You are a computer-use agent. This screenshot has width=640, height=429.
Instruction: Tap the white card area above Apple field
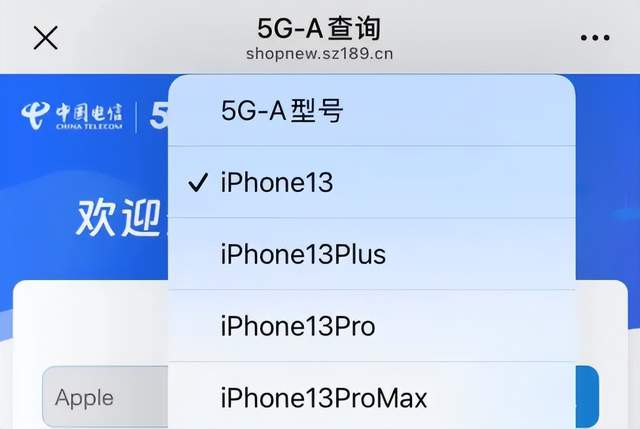[x=91, y=322]
